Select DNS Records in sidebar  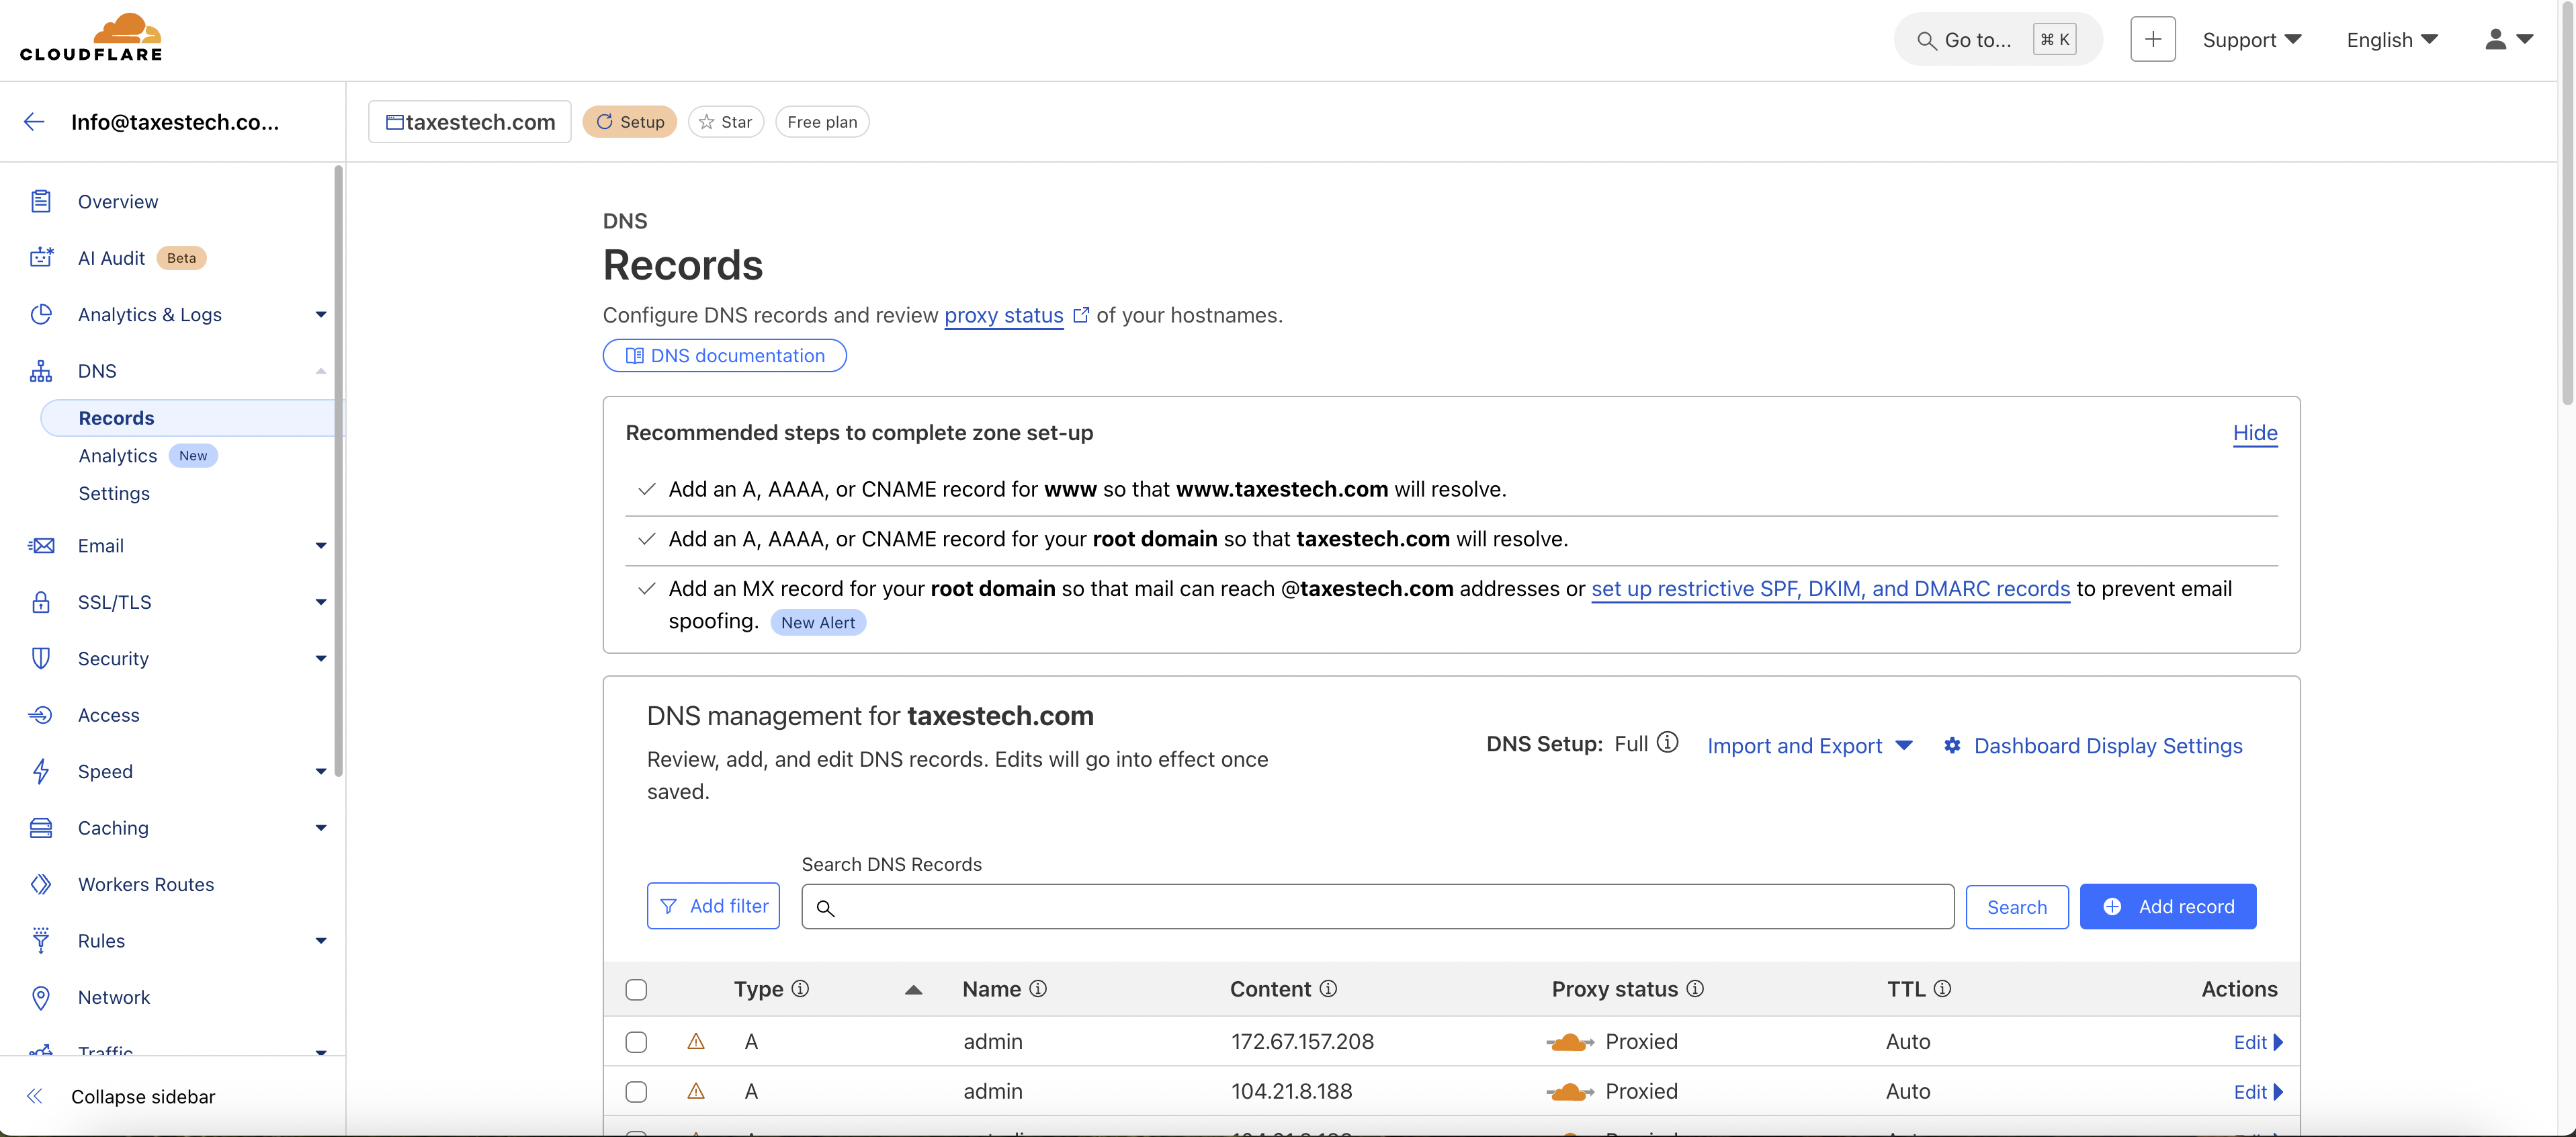[x=191, y=418]
